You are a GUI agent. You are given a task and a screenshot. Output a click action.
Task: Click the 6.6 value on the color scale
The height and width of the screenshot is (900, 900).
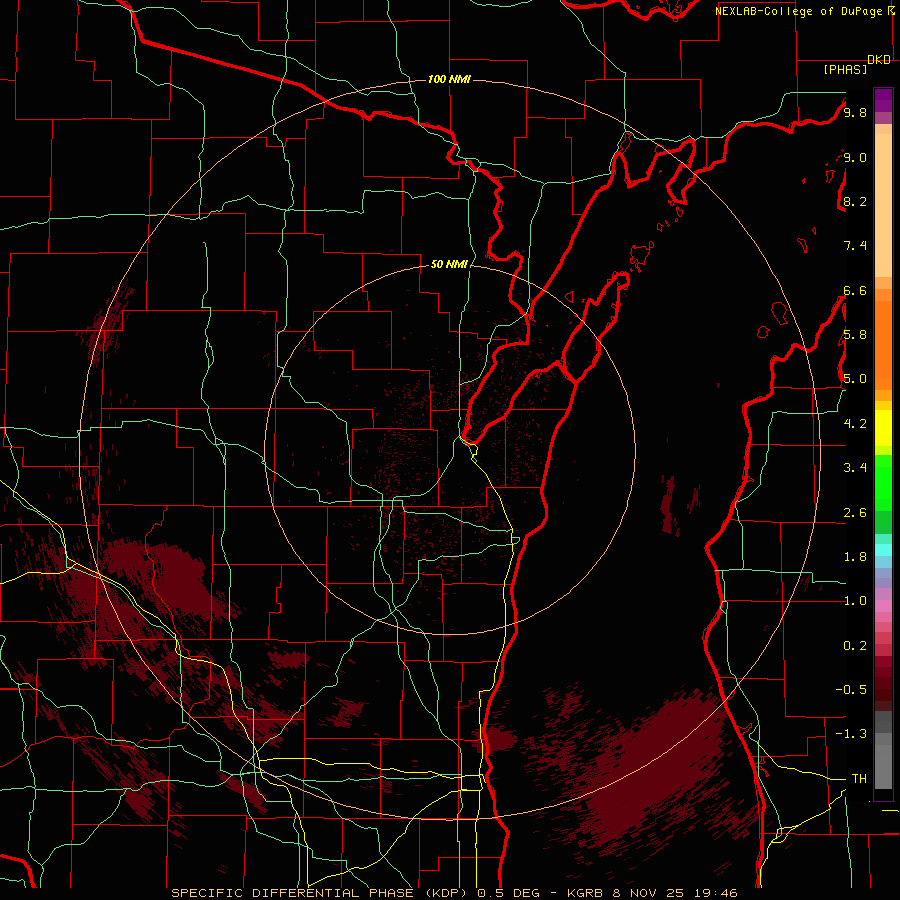(x=855, y=290)
